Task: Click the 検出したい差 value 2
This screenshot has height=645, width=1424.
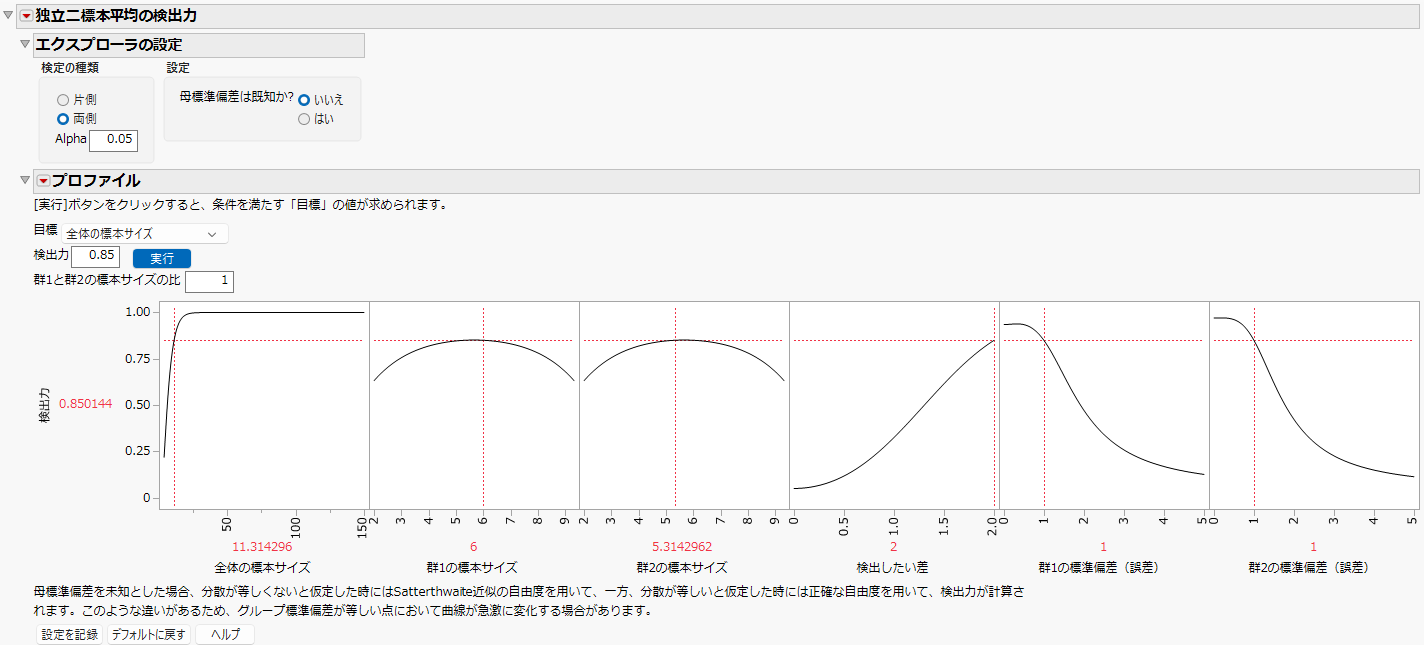Action: click(894, 547)
